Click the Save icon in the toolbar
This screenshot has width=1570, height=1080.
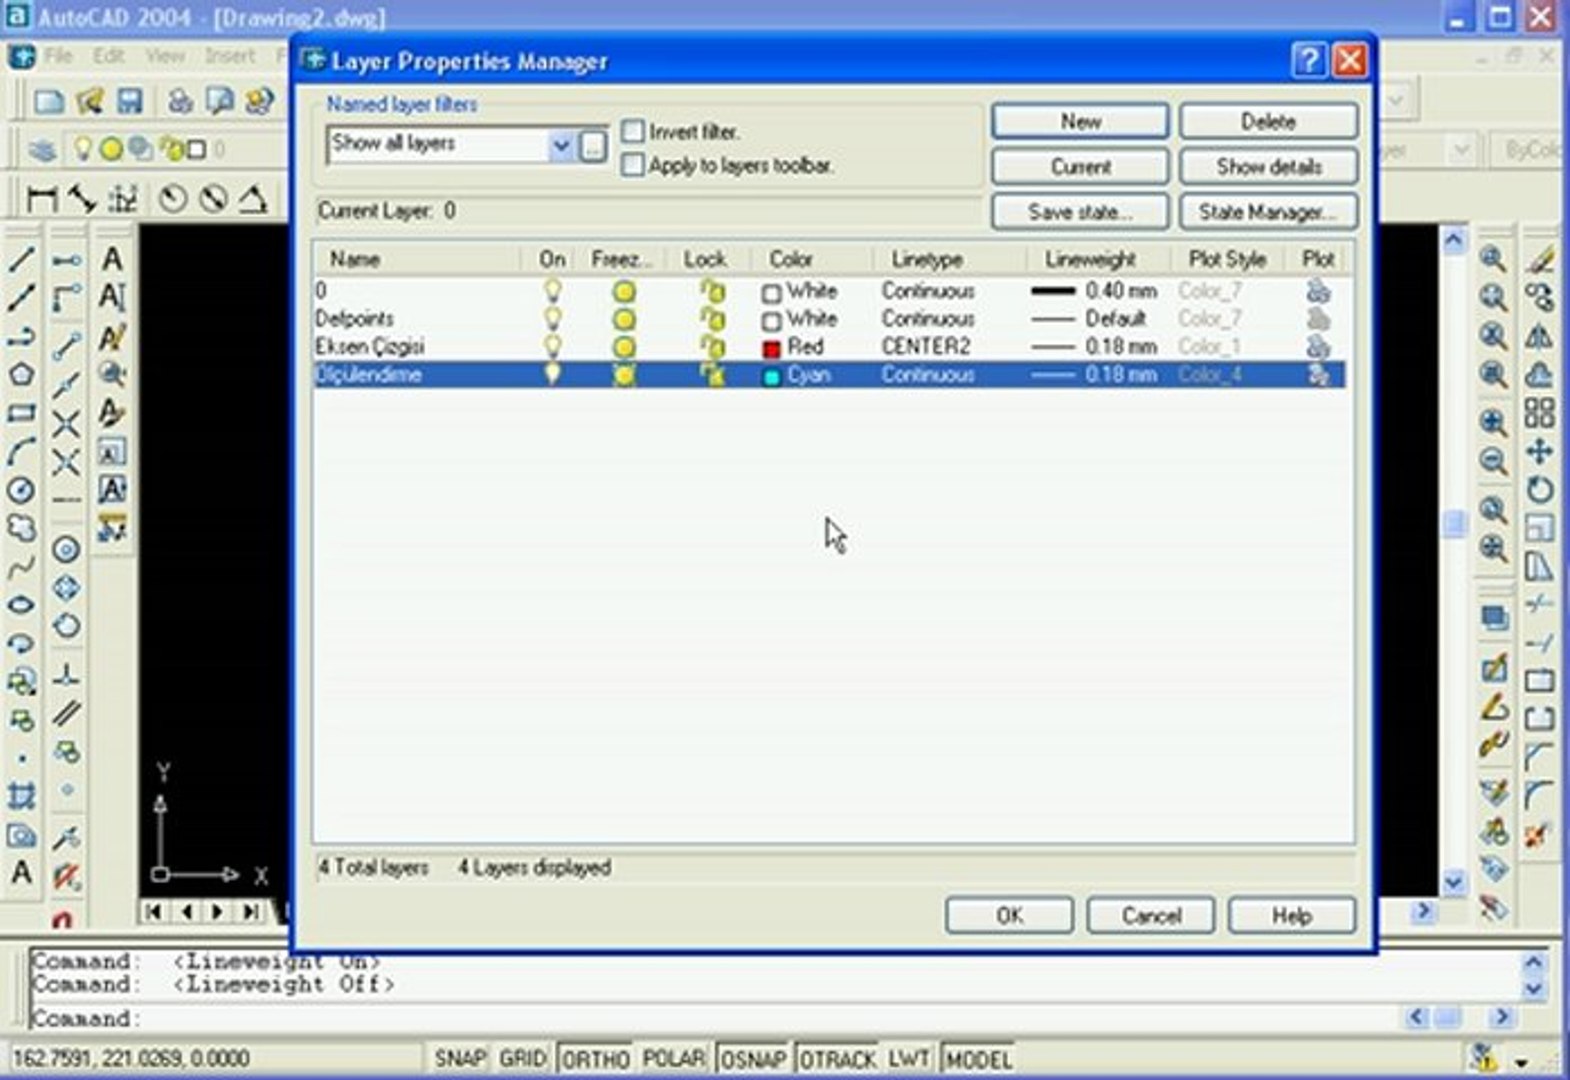130,101
